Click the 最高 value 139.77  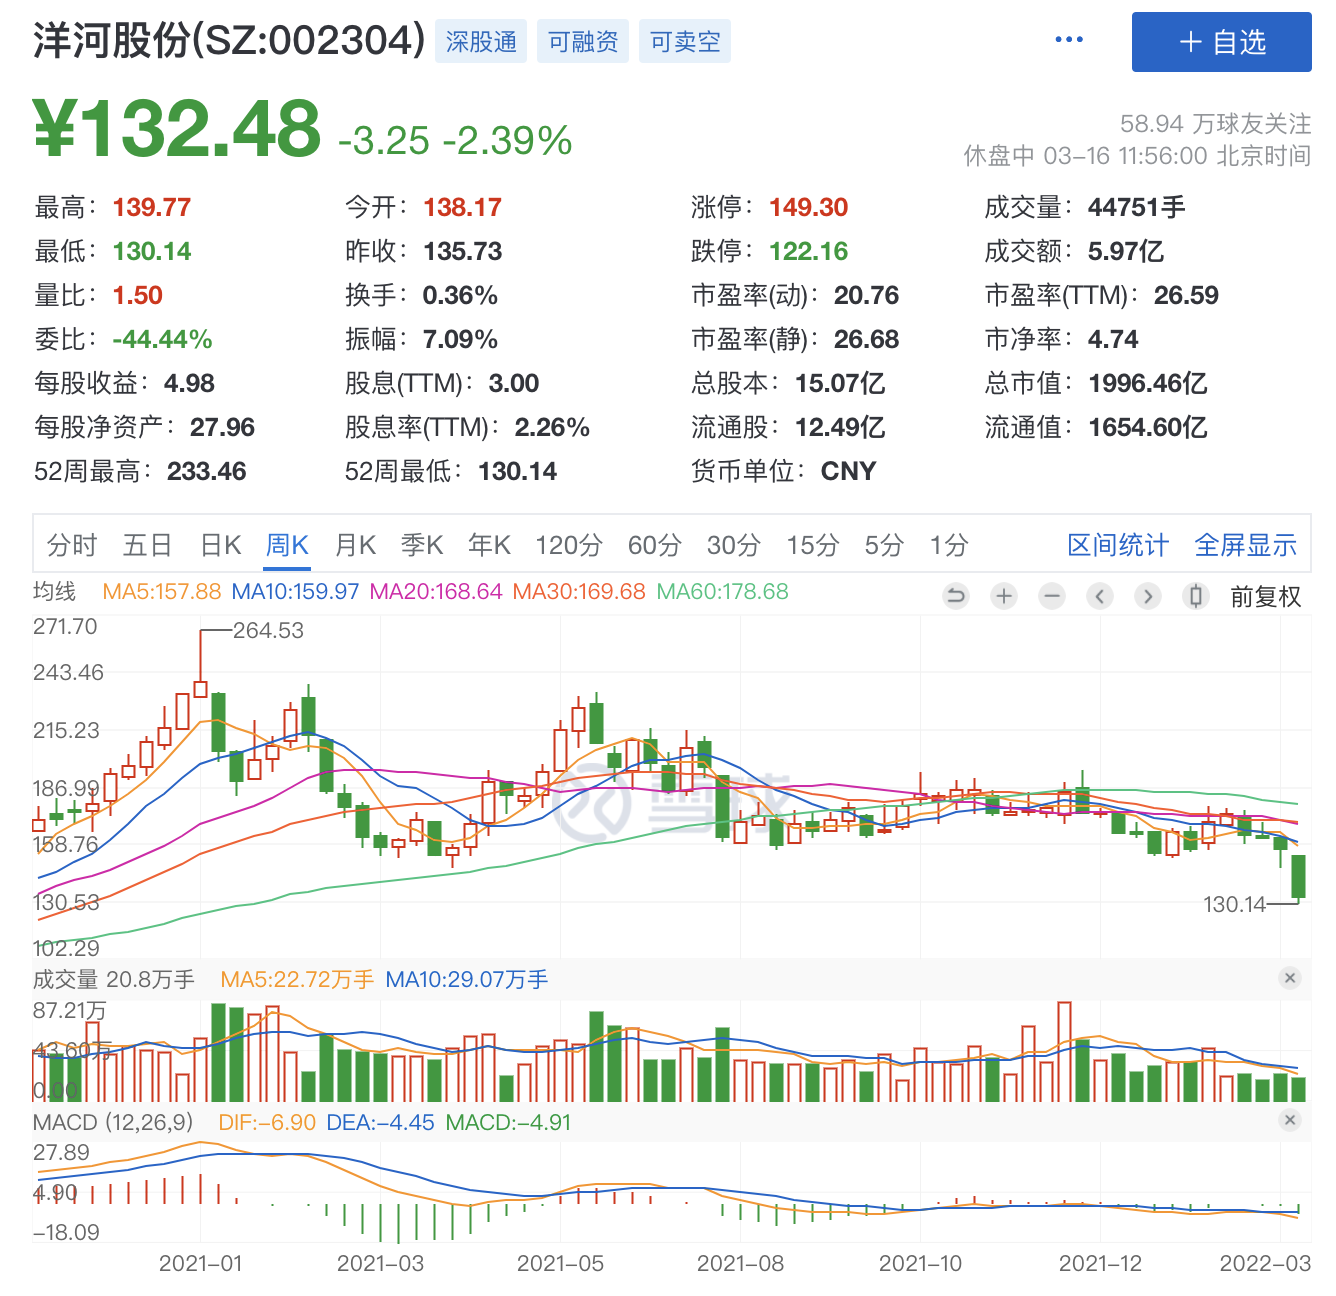point(151,207)
